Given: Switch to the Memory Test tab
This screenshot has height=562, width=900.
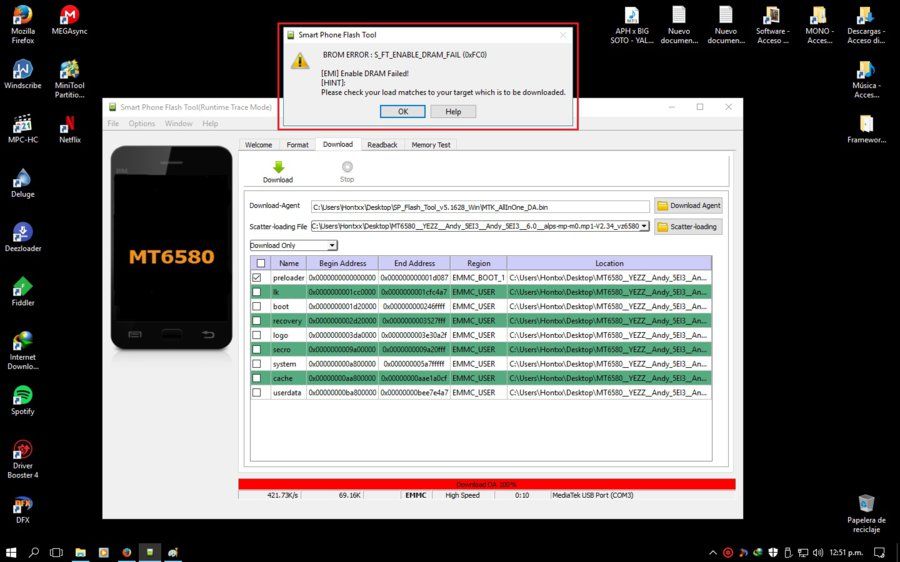Looking at the screenshot, I should coord(431,145).
